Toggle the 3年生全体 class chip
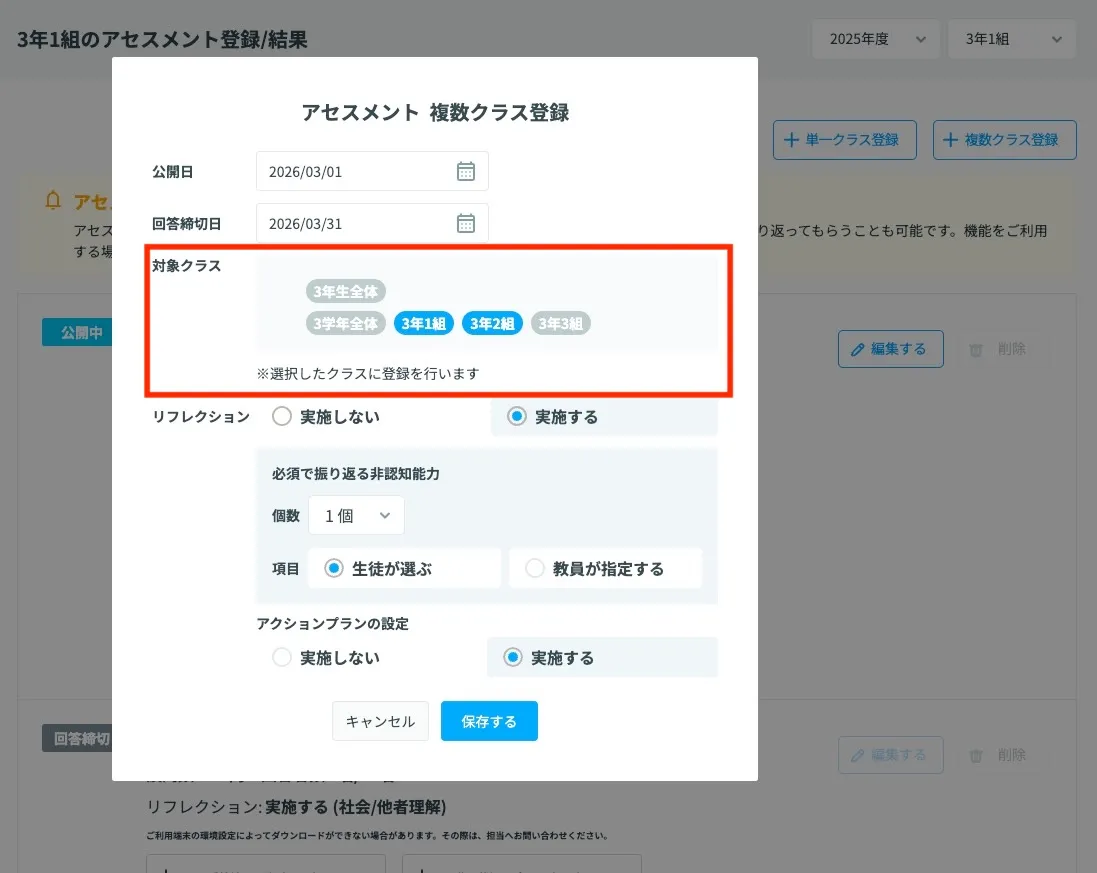The height and width of the screenshot is (873, 1097). [346, 291]
